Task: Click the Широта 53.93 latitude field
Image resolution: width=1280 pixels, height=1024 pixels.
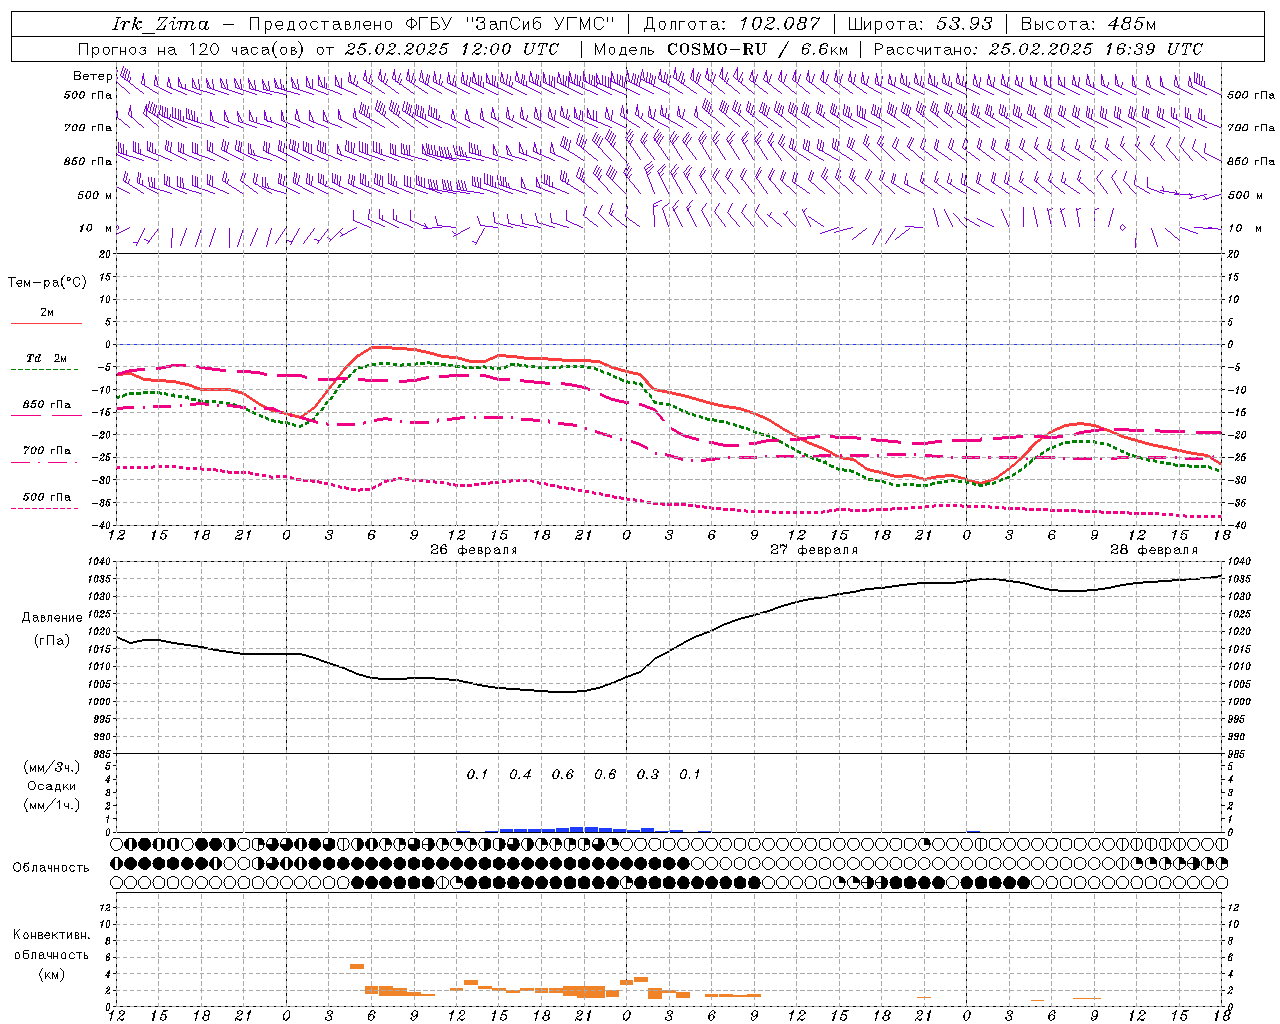Action: coord(920,24)
